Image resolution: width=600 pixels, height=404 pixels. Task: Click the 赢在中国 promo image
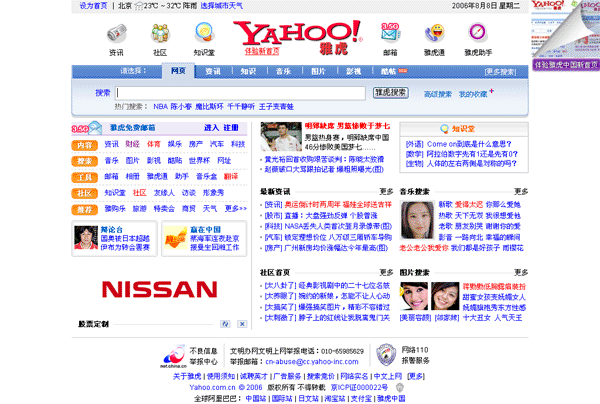pyautogui.click(x=176, y=238)
